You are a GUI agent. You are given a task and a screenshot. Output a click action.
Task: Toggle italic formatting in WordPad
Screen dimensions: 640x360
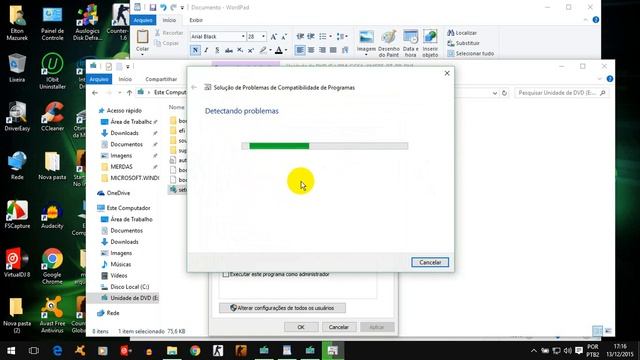click(207, 50)
